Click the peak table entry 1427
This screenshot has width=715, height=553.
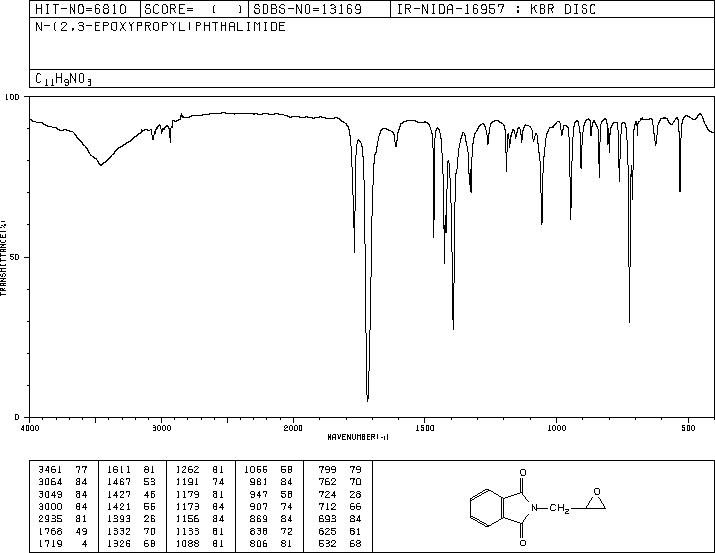119,494
